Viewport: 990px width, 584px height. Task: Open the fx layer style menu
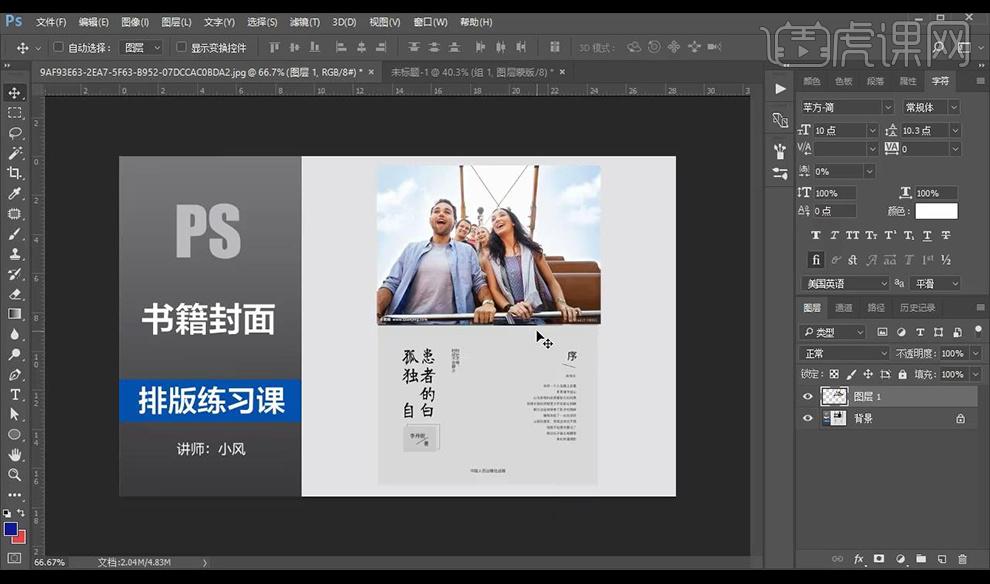(x=859, y=559)
